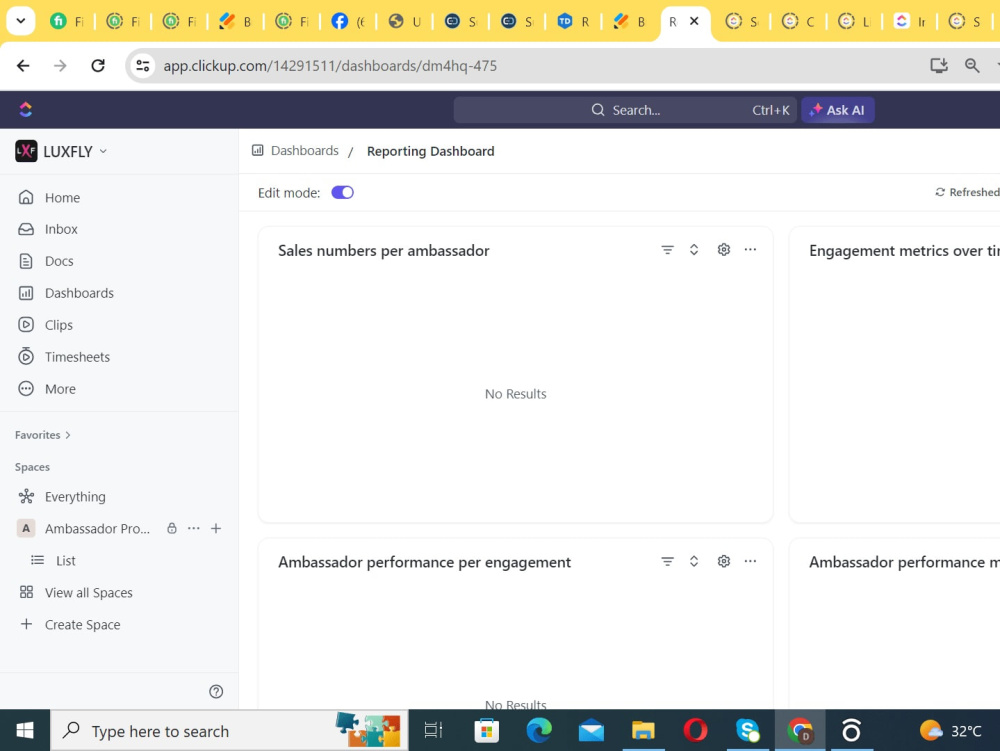This screenshot has width=1000, height=751.
Task: Click the Ask AI button
Action: tap(837, 110)
